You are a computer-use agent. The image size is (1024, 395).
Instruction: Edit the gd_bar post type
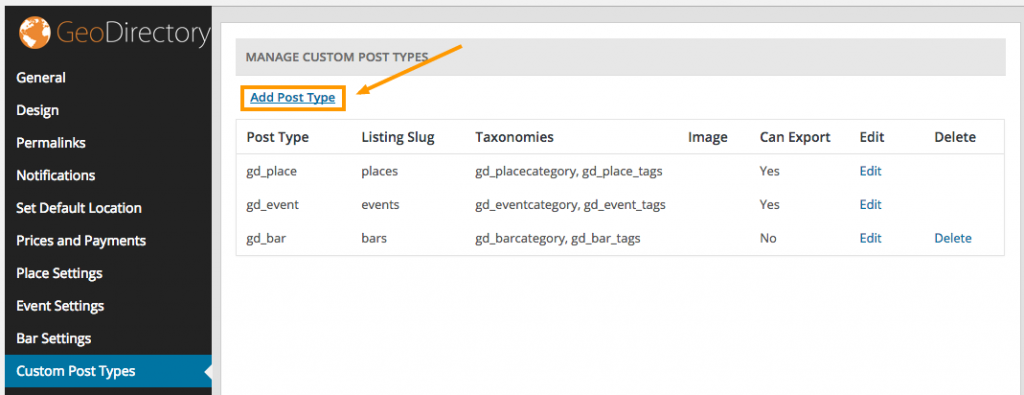click(x=871, y=238)
